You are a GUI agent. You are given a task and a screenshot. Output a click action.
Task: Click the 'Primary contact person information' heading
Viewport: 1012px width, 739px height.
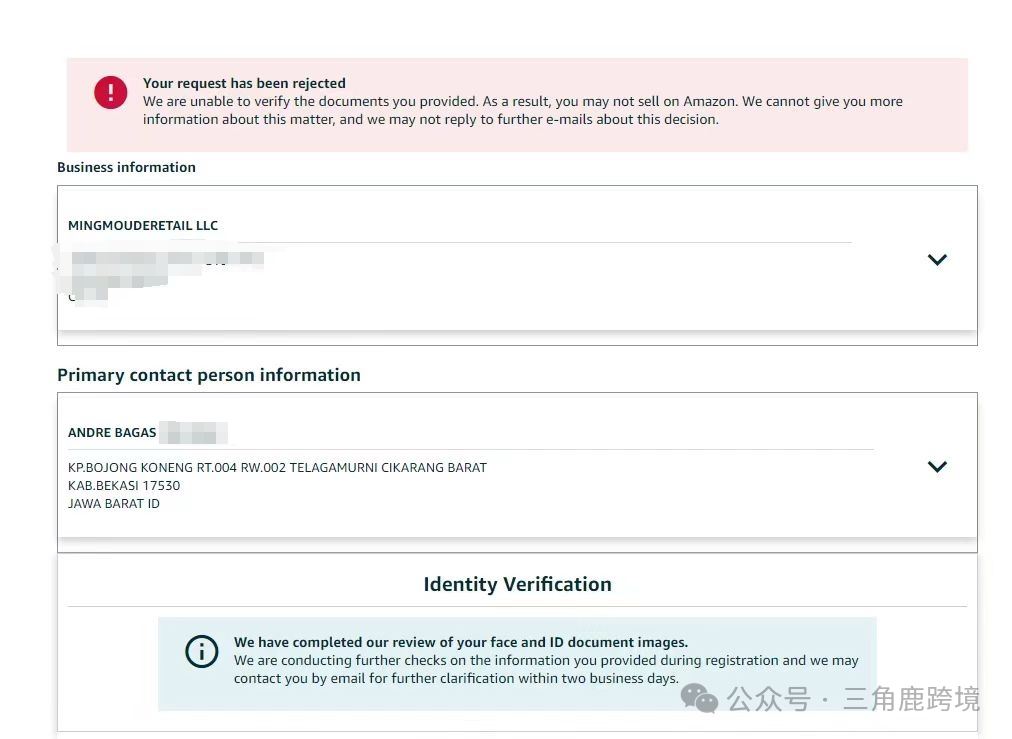(208, 375)
